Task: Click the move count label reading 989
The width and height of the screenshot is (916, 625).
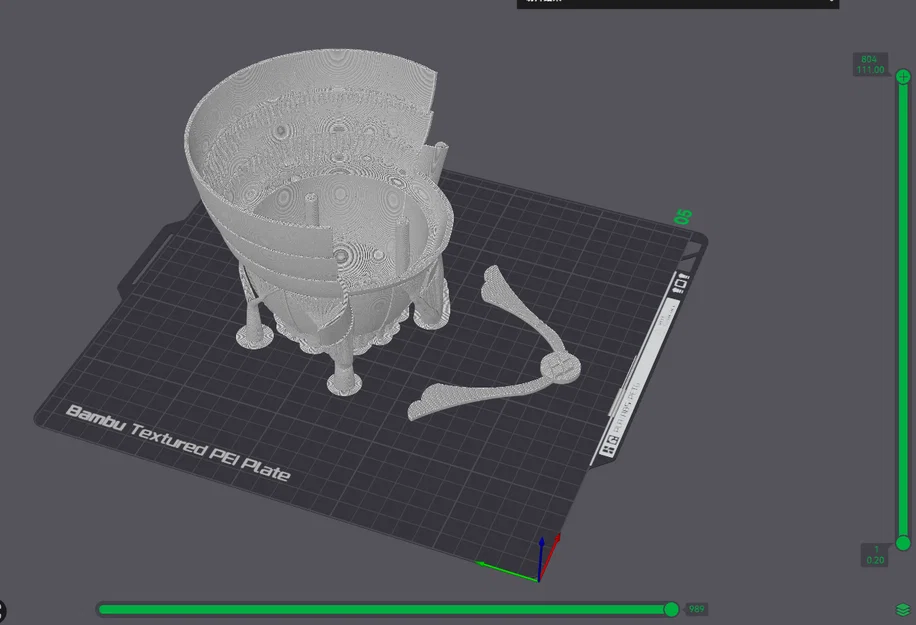Action: [x=696, y=609]
